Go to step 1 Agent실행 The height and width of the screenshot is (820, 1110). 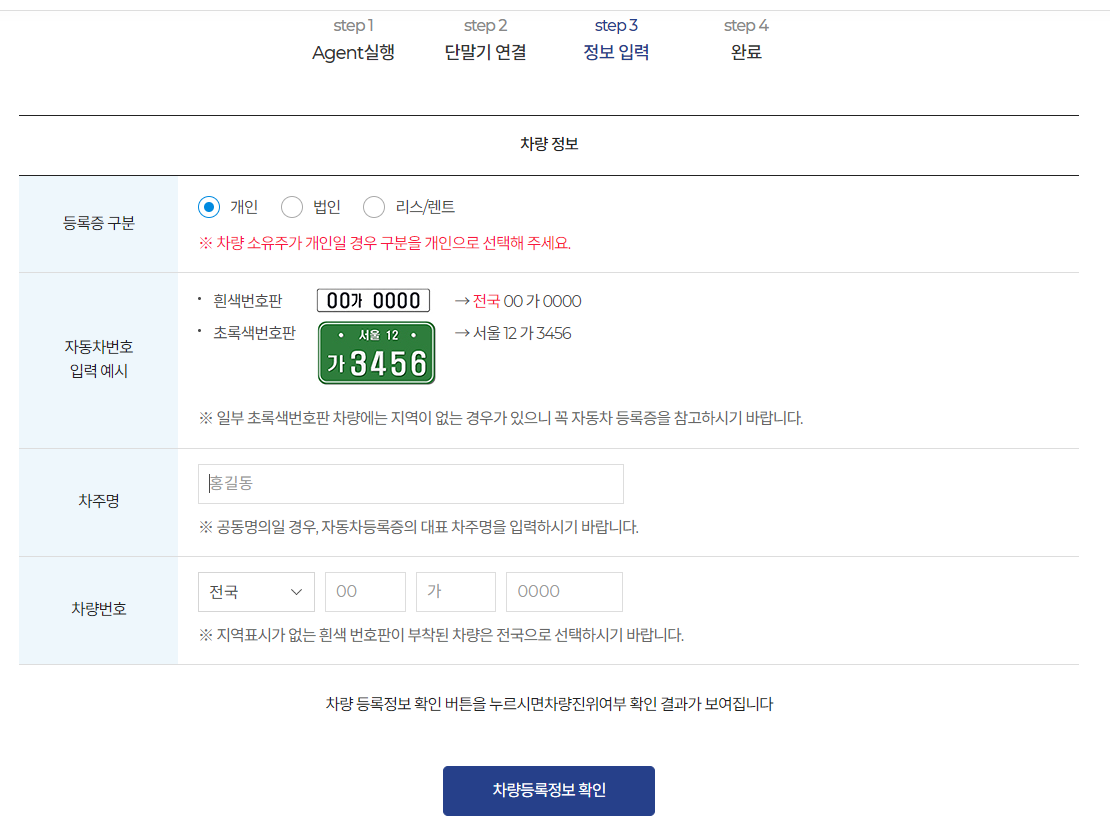[353, 40]
